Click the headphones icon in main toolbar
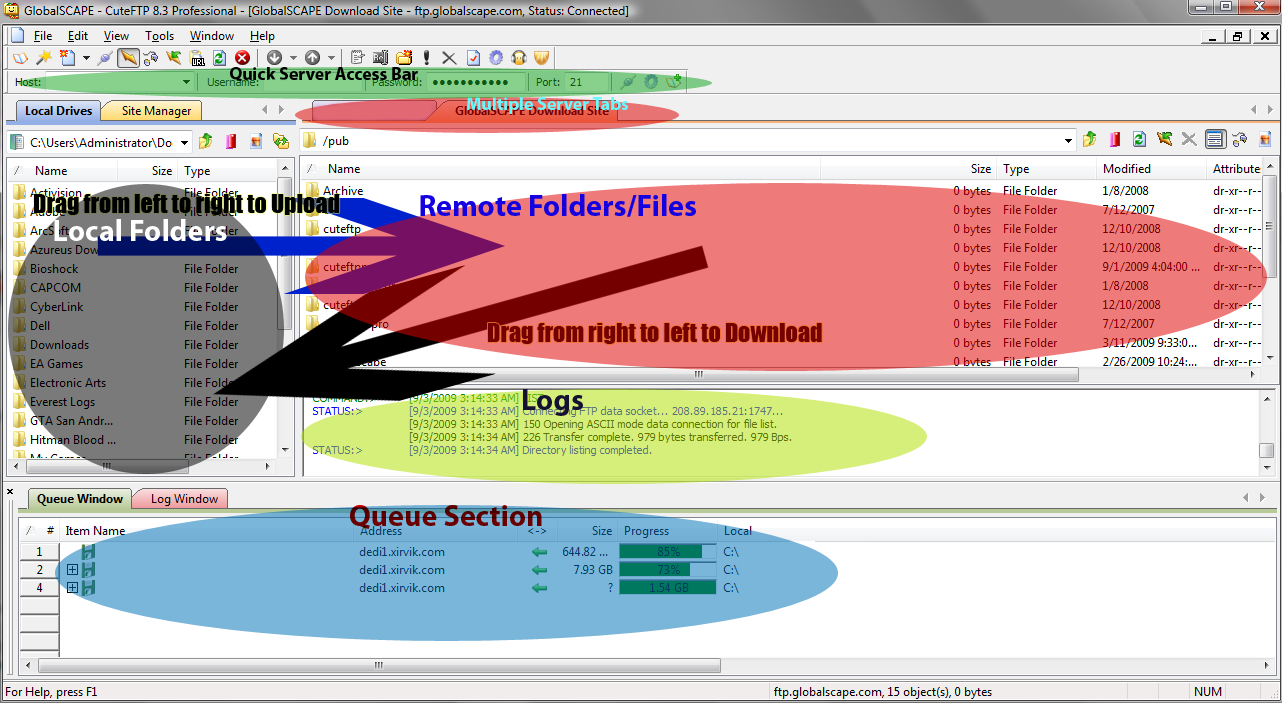 [x=519, y=58]
